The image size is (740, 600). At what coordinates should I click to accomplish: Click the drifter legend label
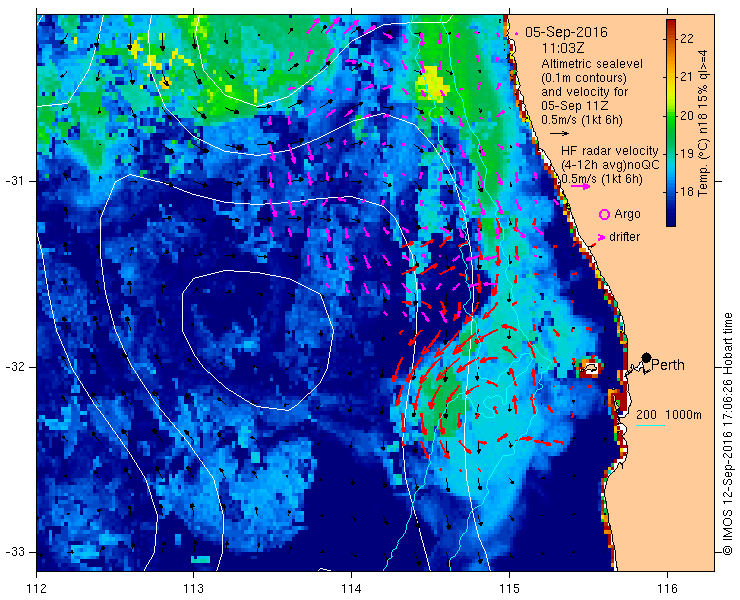(624, 237)
